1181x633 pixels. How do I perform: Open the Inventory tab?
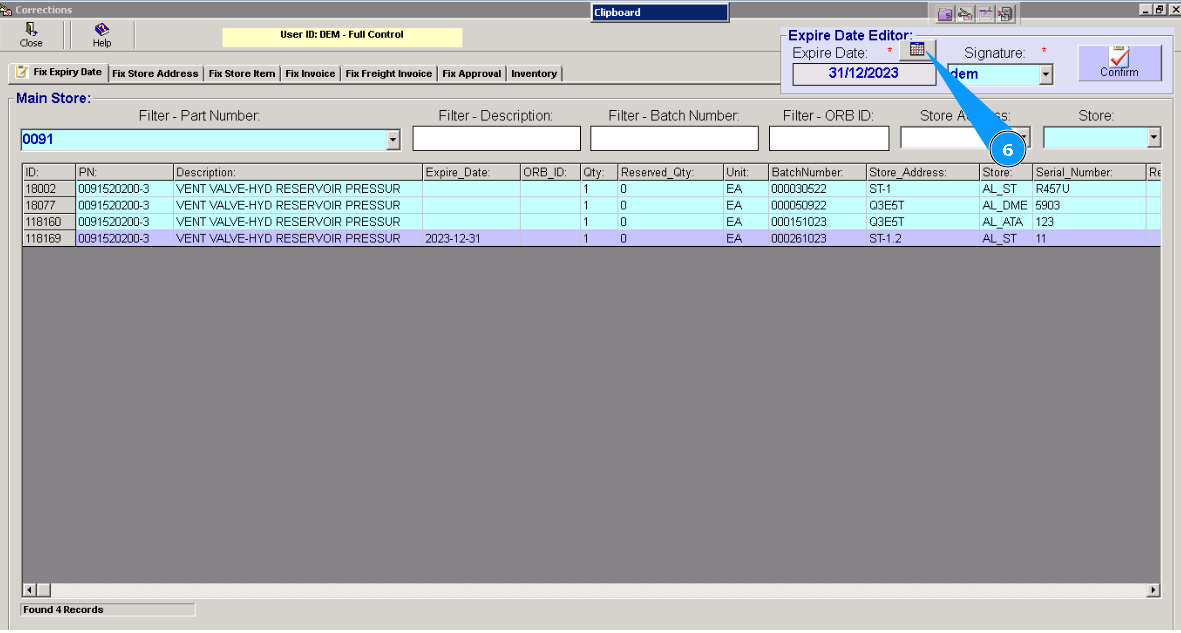point(534,74)
